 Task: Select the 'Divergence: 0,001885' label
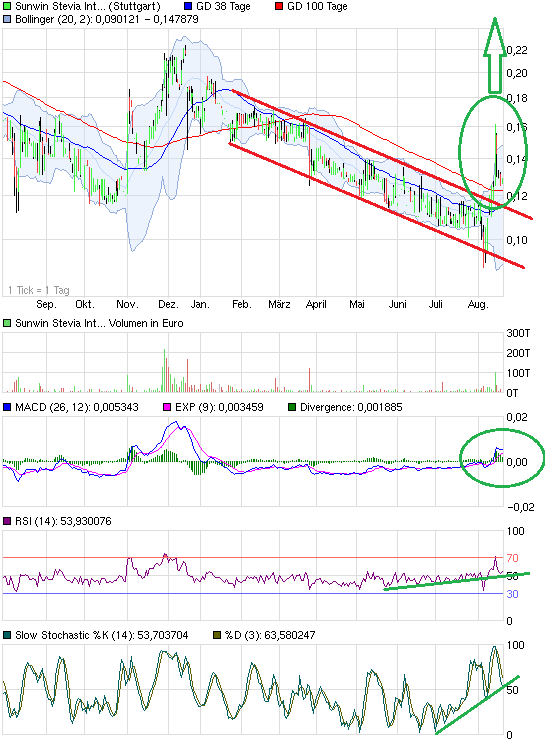351,407
